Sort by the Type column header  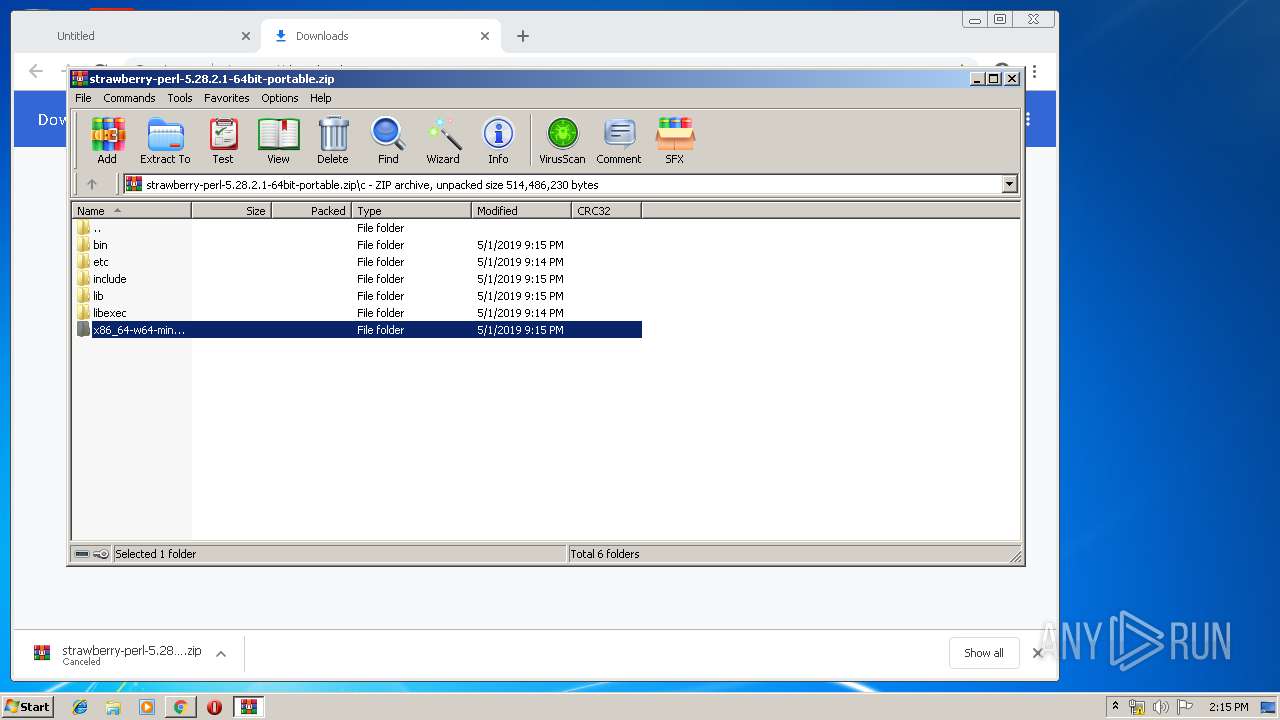(411, 211)
